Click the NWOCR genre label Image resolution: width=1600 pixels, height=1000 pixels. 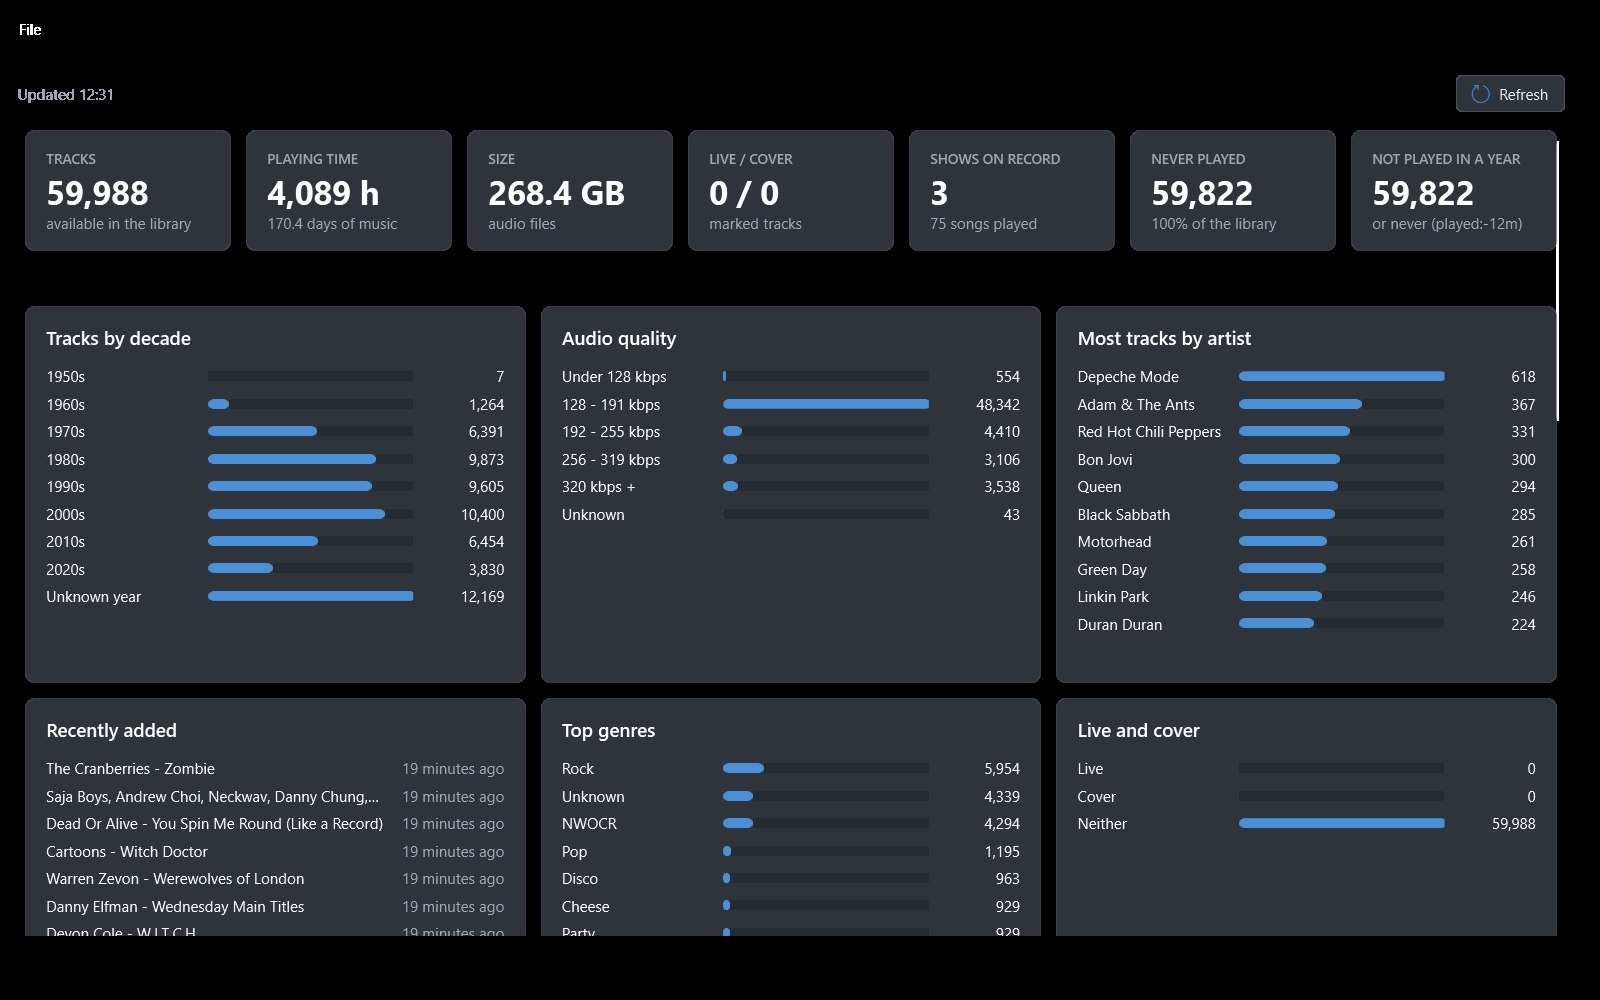pyautogui.click(x=589, y=824)
